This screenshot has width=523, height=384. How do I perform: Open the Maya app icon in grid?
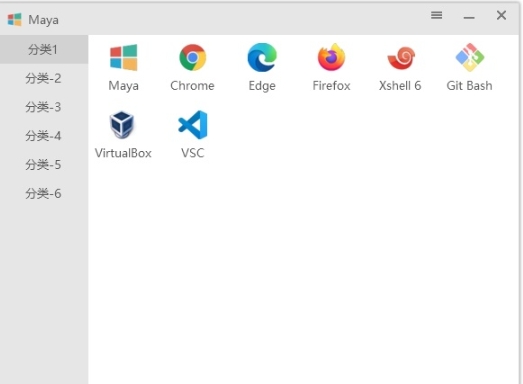coord(123,57)
